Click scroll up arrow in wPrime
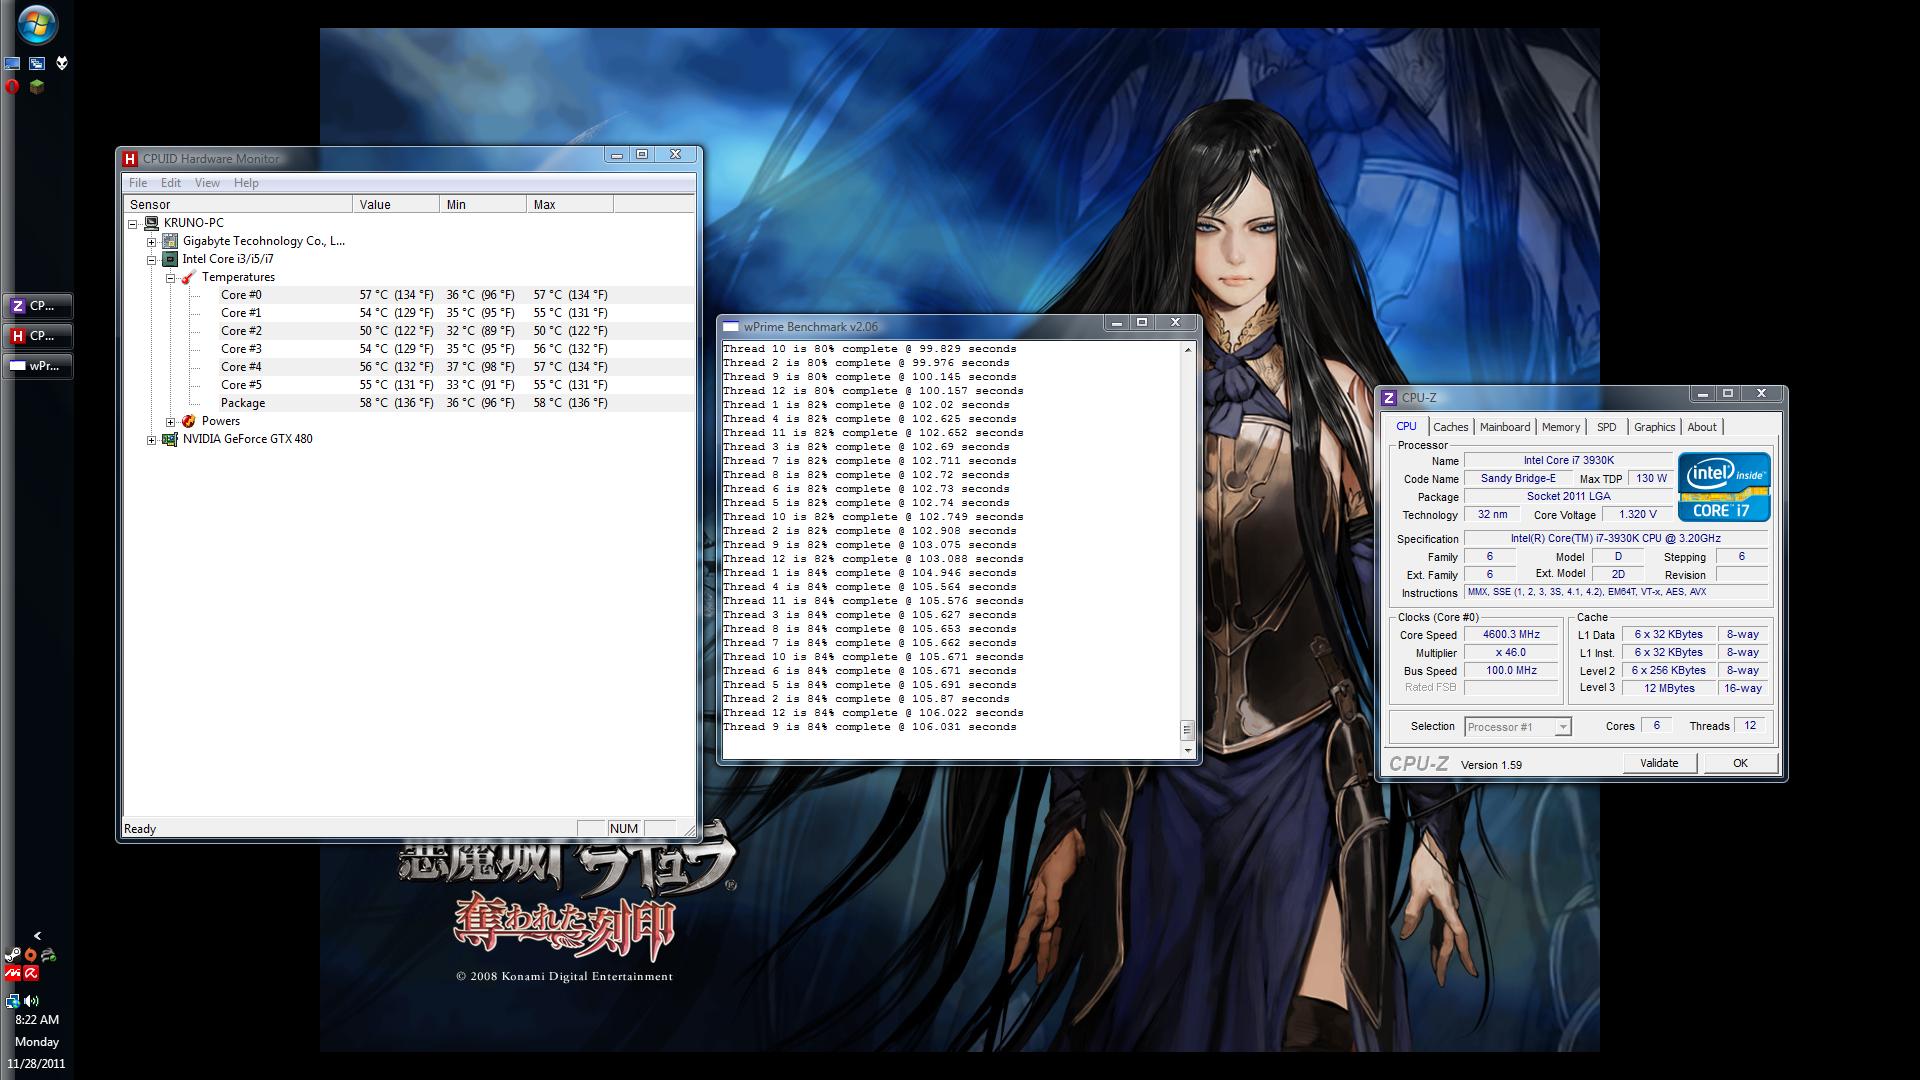Image resolution: width=1920 pixels, height=1080 pixels. tap(1188, 349)
